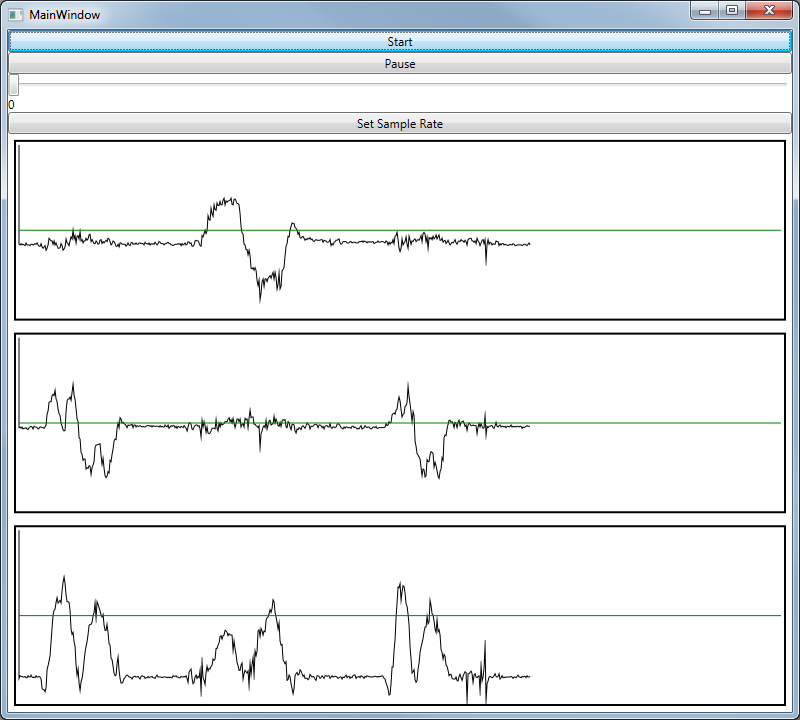Click the deepest trough in the top chart
This screenshot has width=800, height=720.
(260, 299)
